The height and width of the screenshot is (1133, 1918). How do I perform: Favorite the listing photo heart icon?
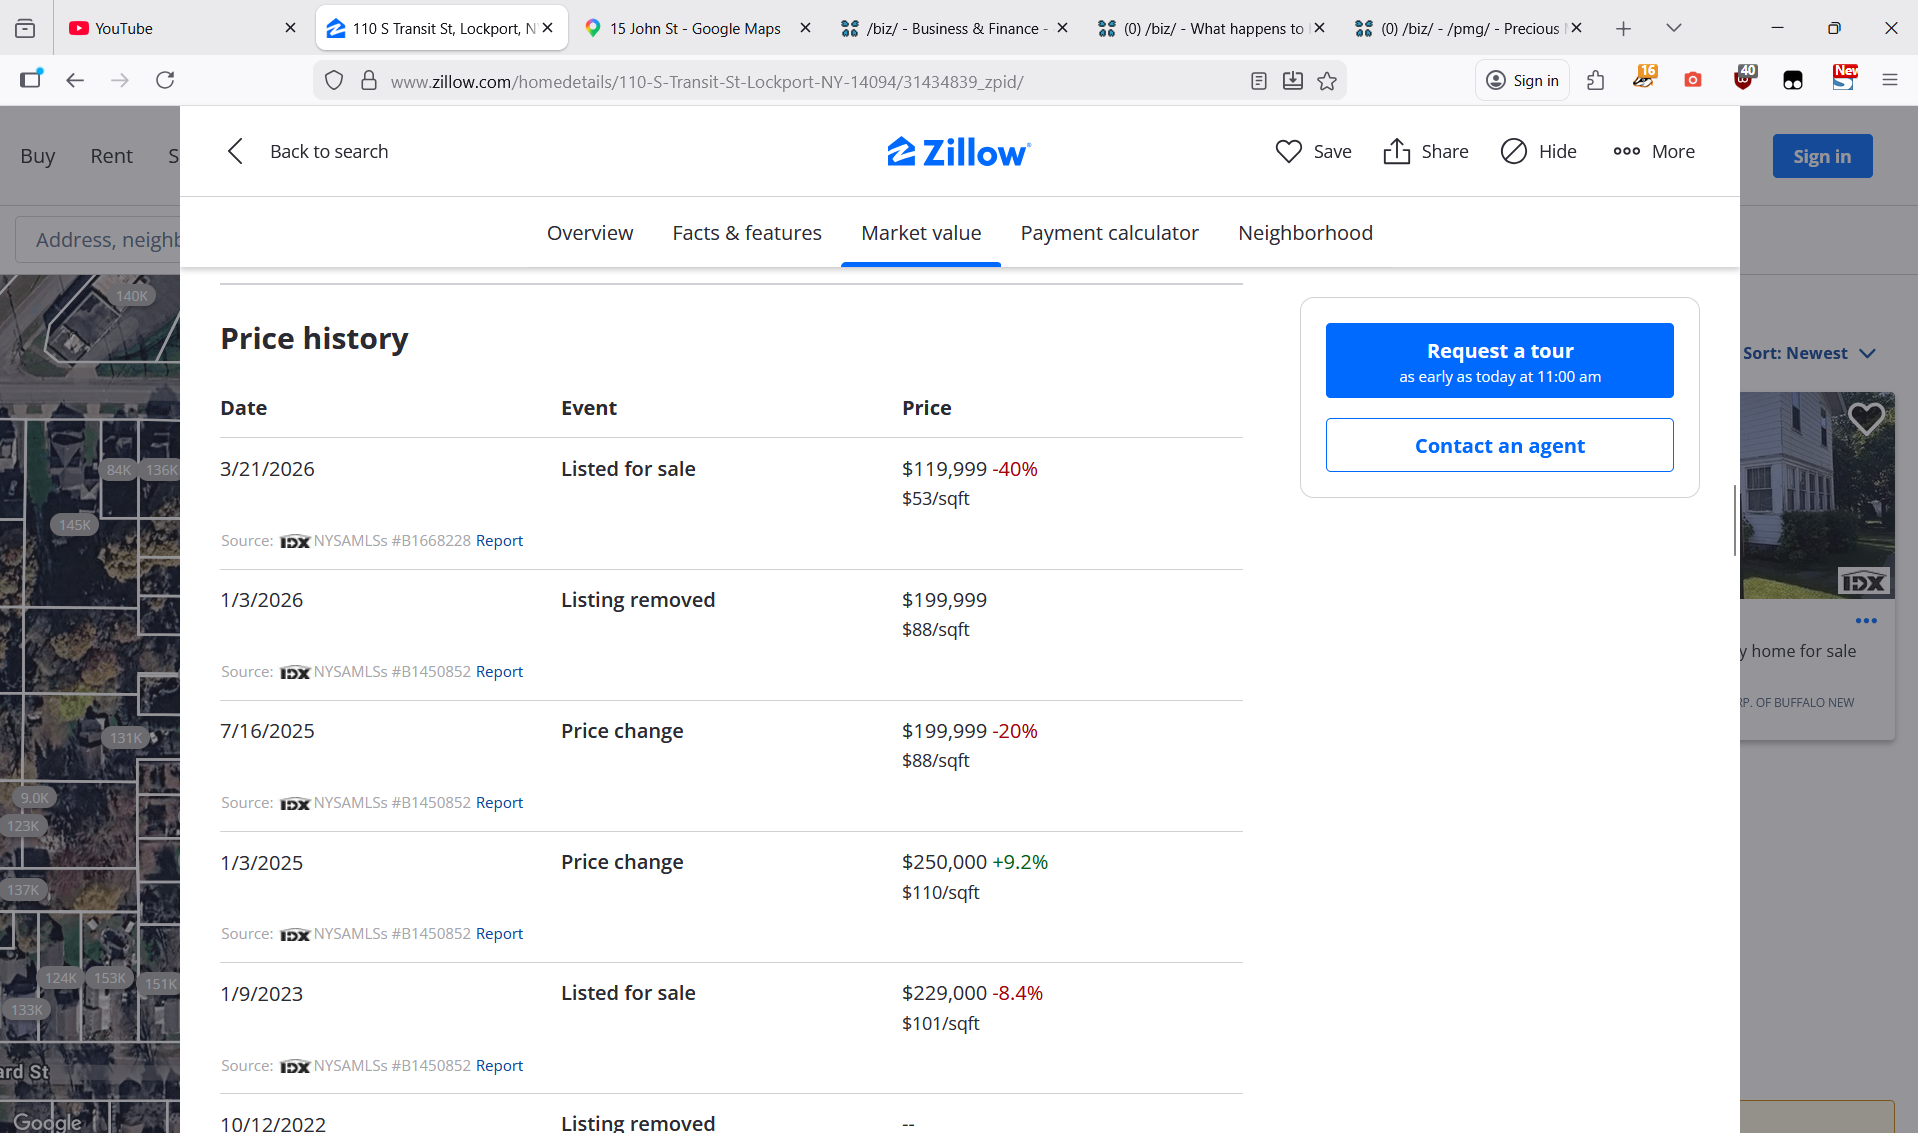point(1866,418)
